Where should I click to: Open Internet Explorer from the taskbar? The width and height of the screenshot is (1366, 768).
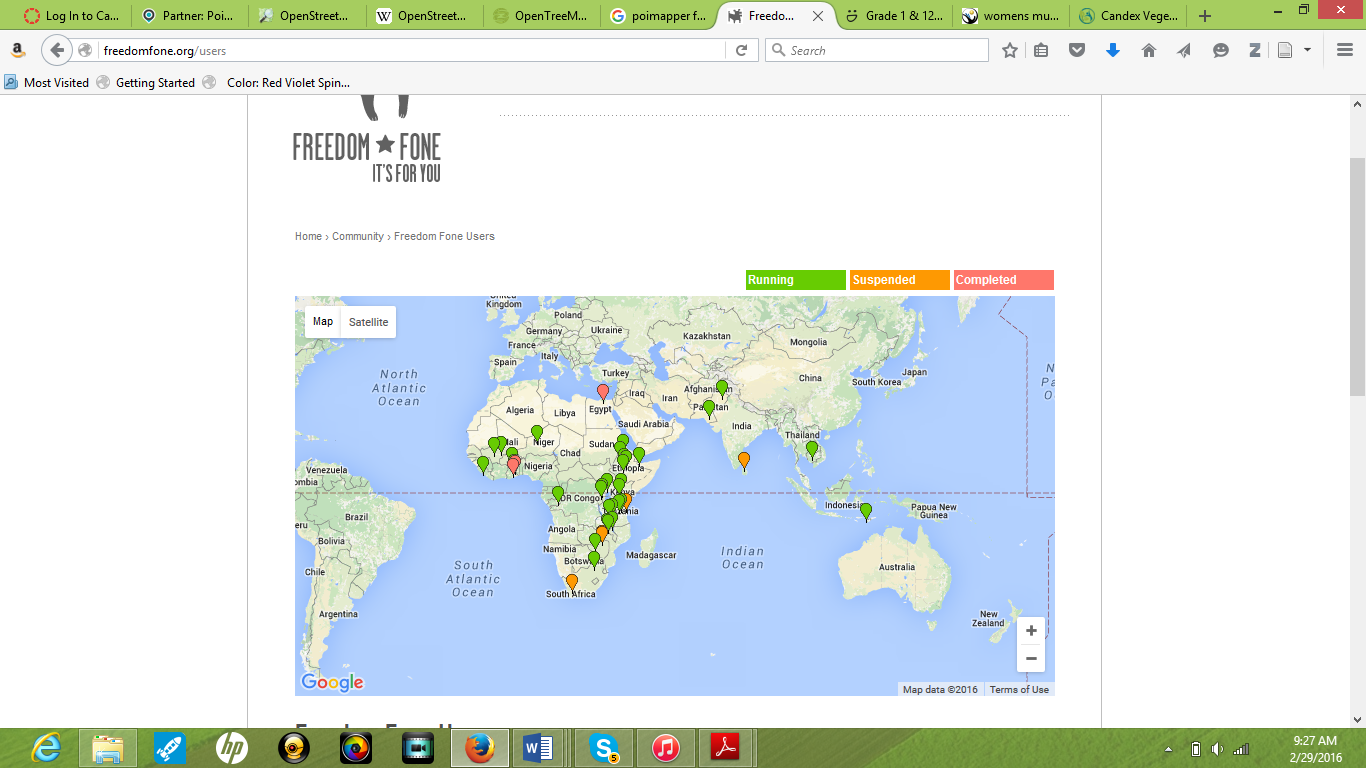point(46,748)
